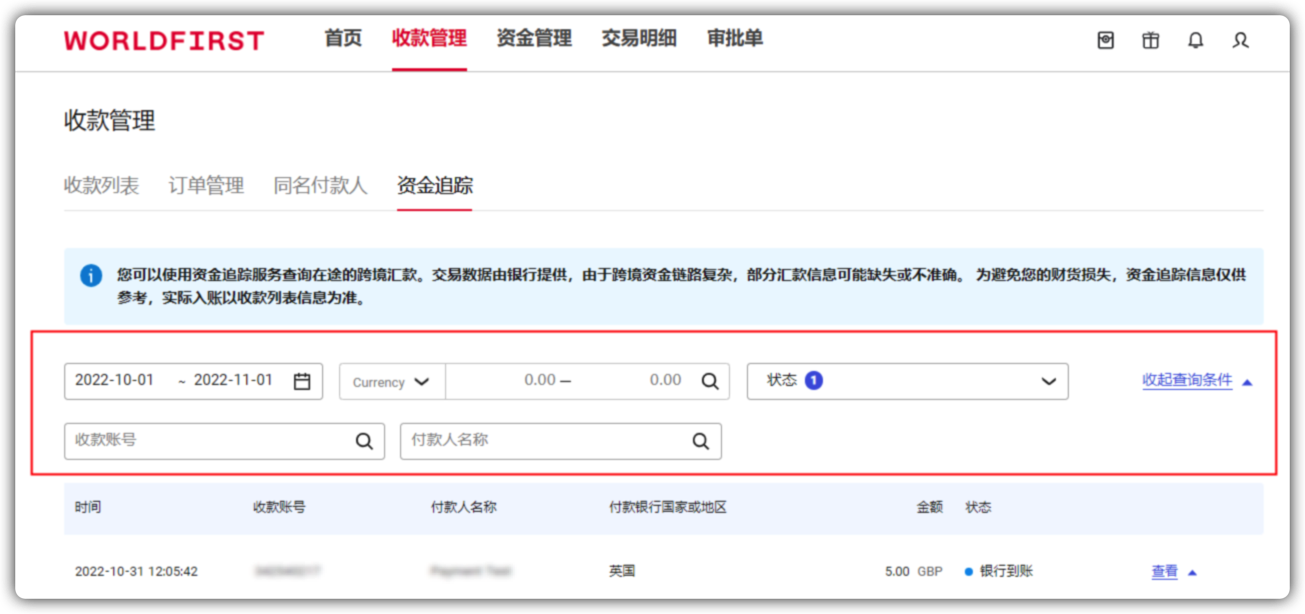The image size is (1305, 614).
Task: Click the WorldFirst logo
Action: 164,40
